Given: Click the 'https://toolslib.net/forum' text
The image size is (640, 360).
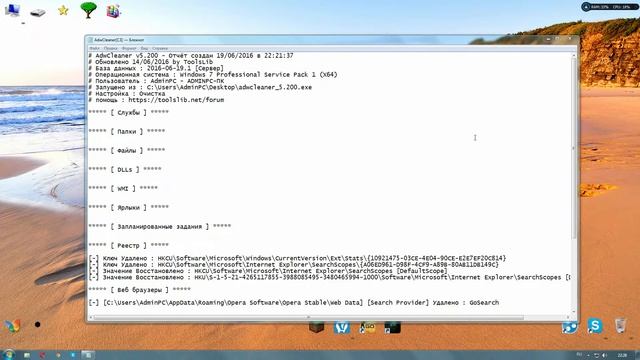Looking at the screenshot, I should 176,100.
